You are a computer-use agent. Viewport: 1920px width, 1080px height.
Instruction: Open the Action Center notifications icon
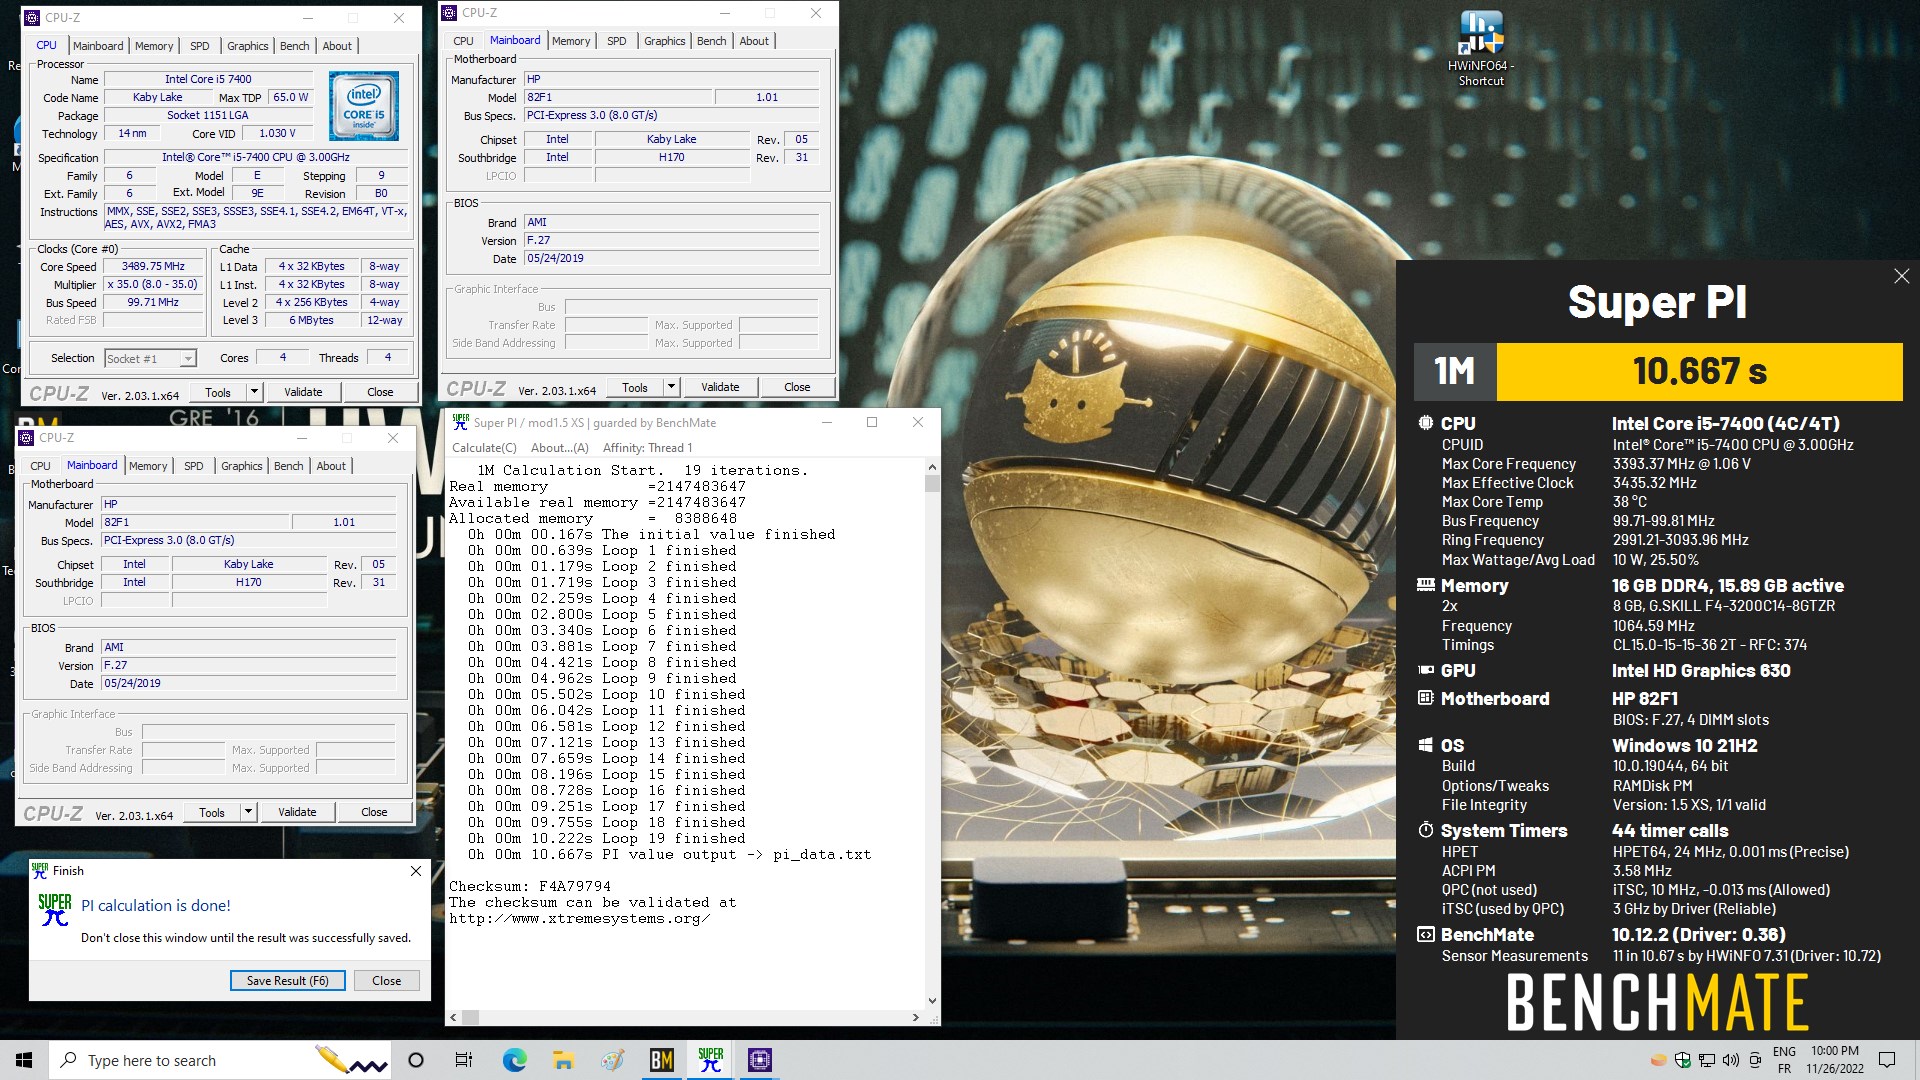click(1887, 1060)
